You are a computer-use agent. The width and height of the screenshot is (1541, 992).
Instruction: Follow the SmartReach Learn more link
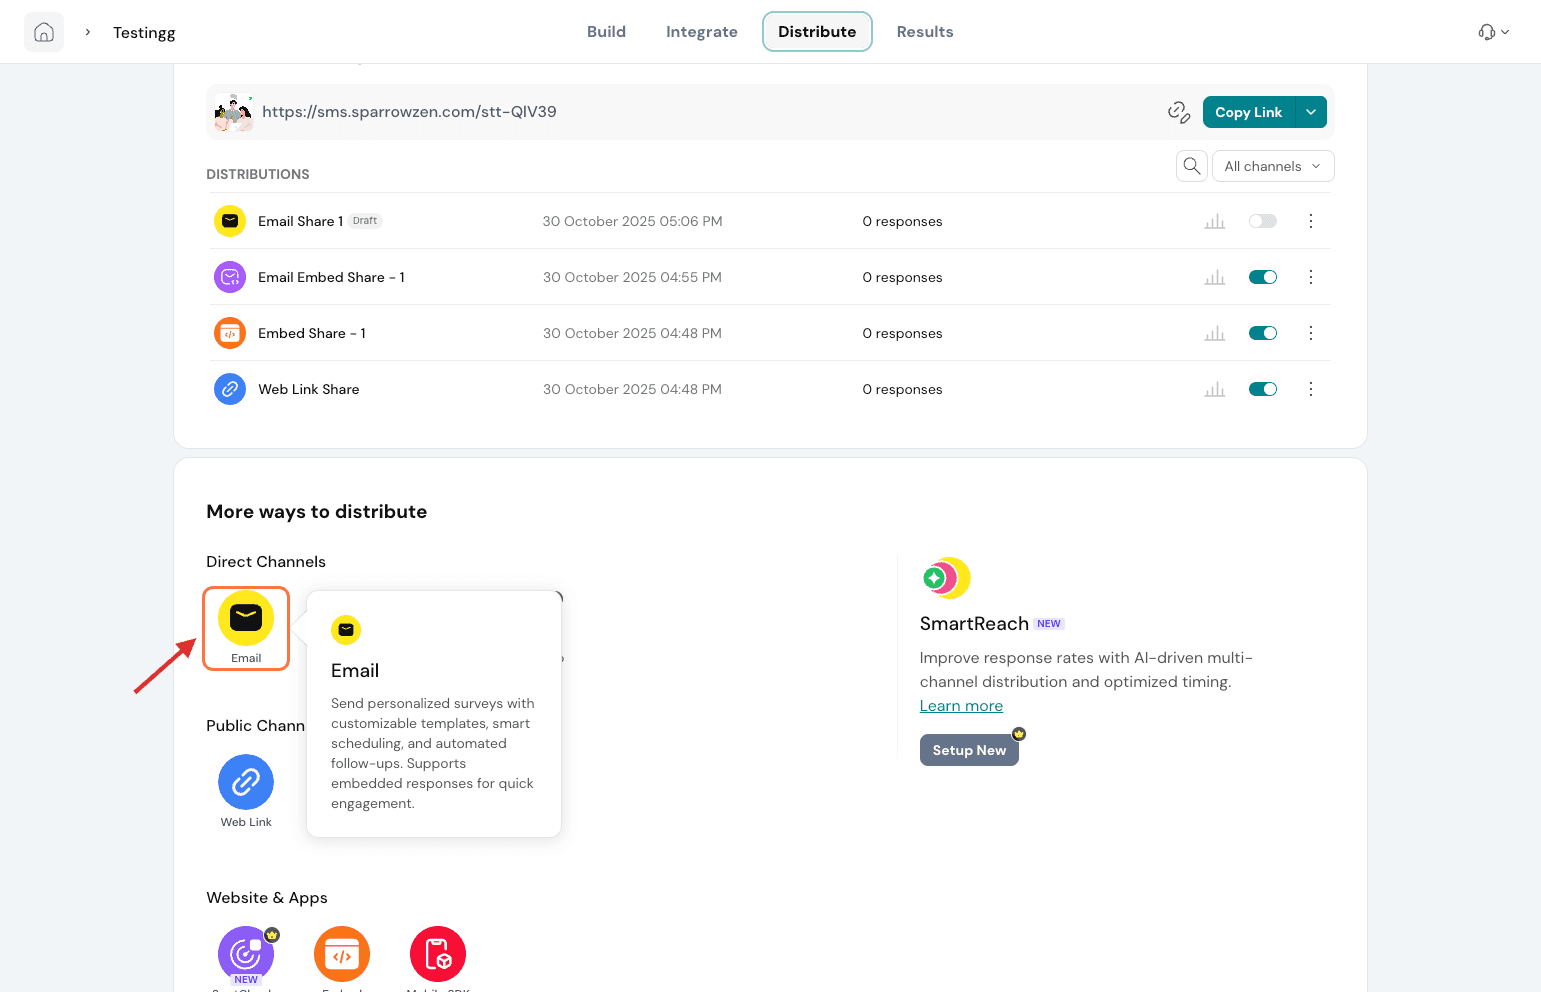pyautogui.click(x=961, y=706)
